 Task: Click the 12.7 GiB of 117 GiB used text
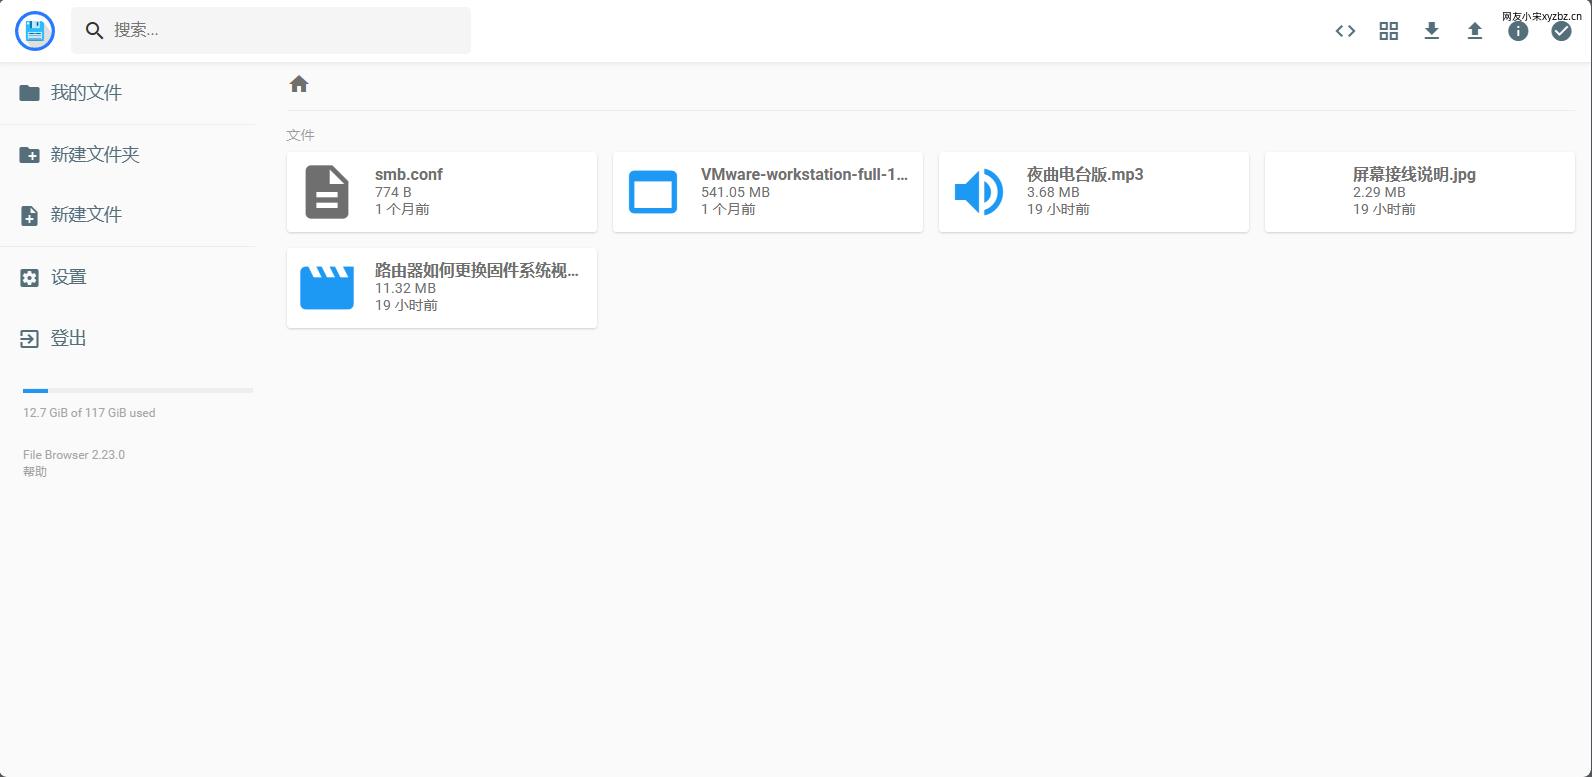[x=89, y=412]
